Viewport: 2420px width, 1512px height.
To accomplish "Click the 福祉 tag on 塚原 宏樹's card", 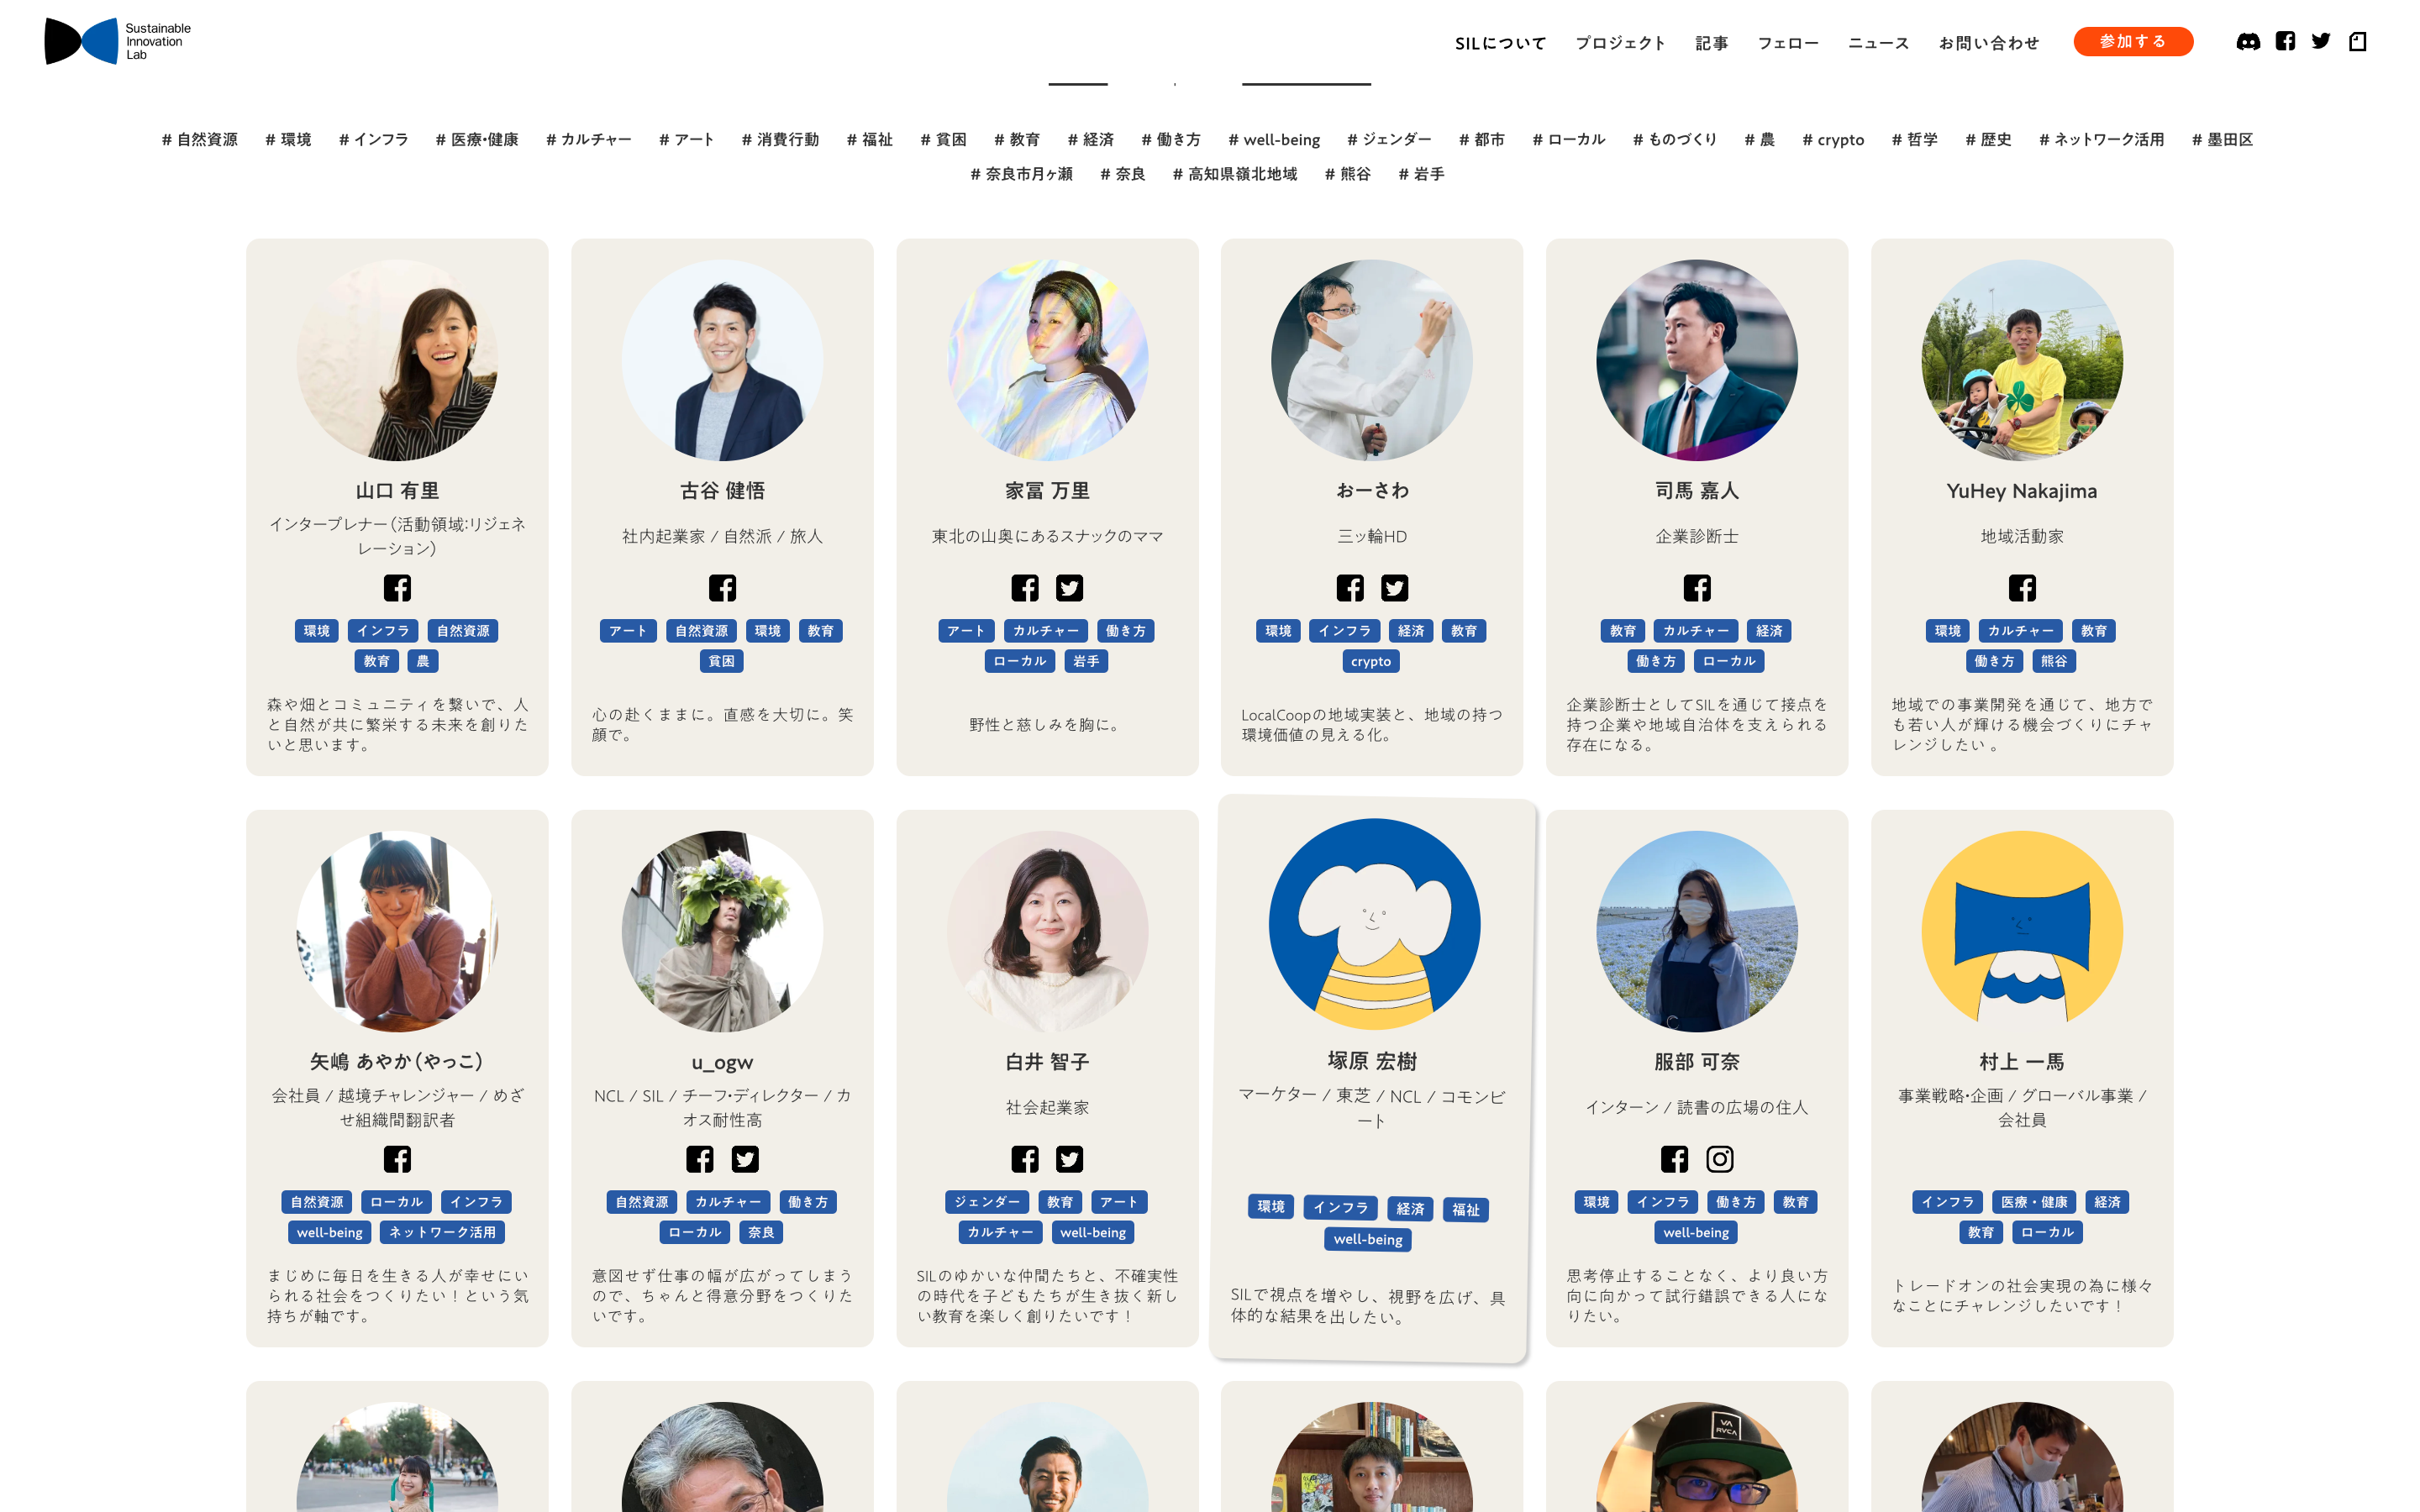I will (x=1466, y=1210).
